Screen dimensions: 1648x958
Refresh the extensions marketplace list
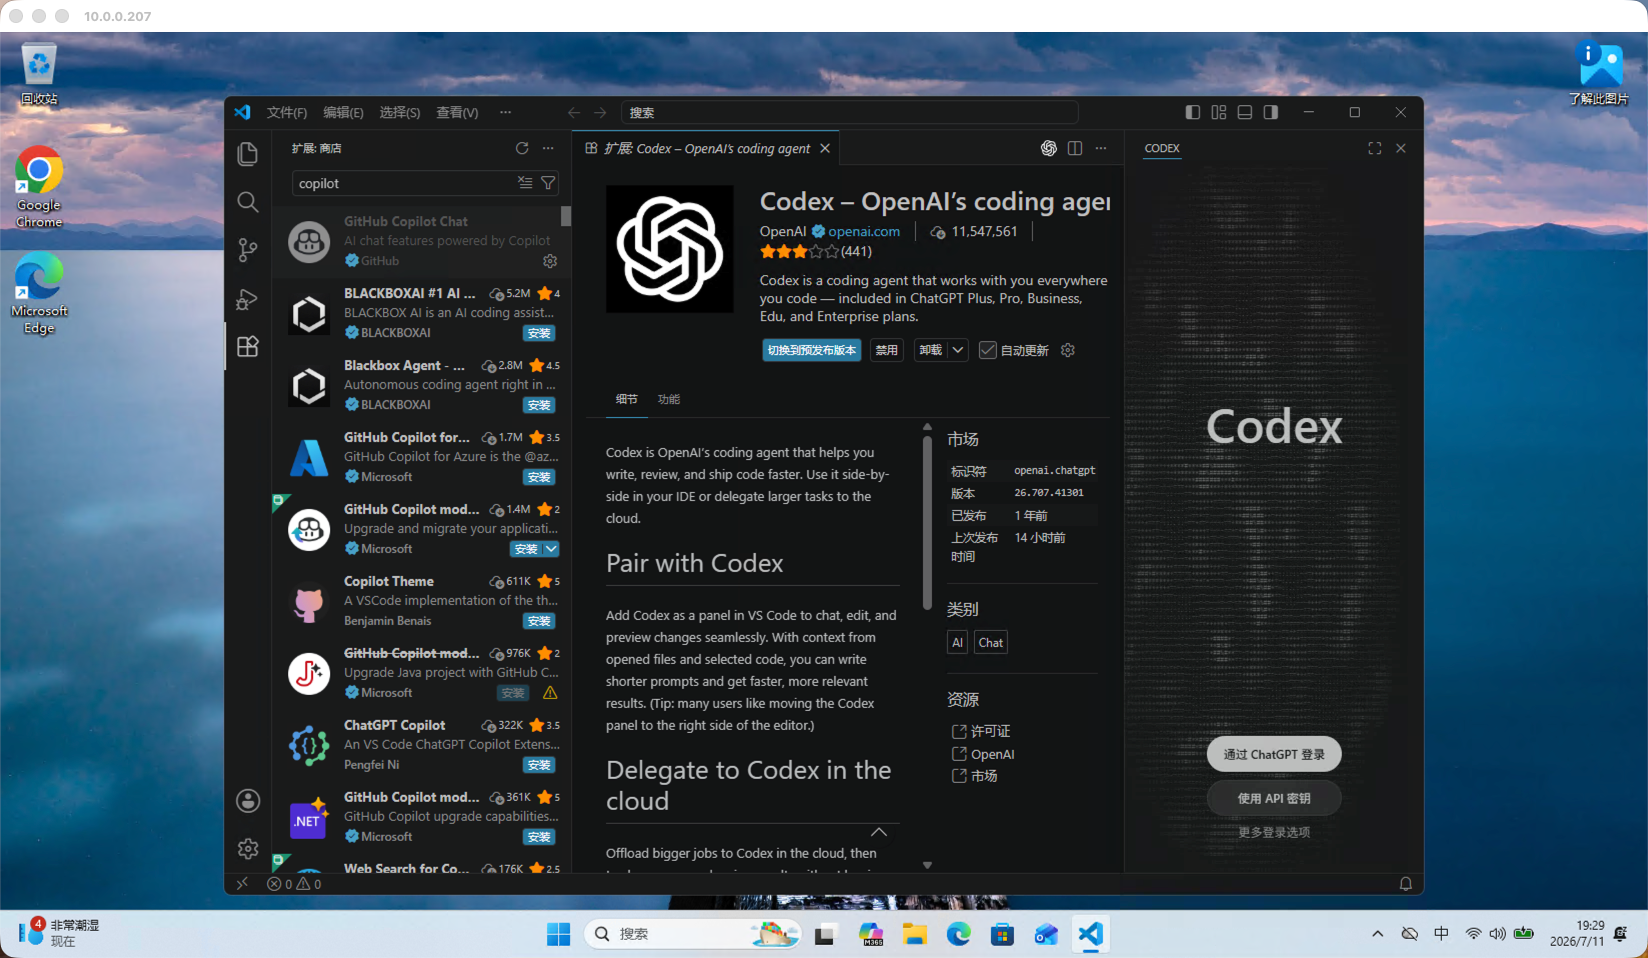pyautogui.click(x=522, y=148)
